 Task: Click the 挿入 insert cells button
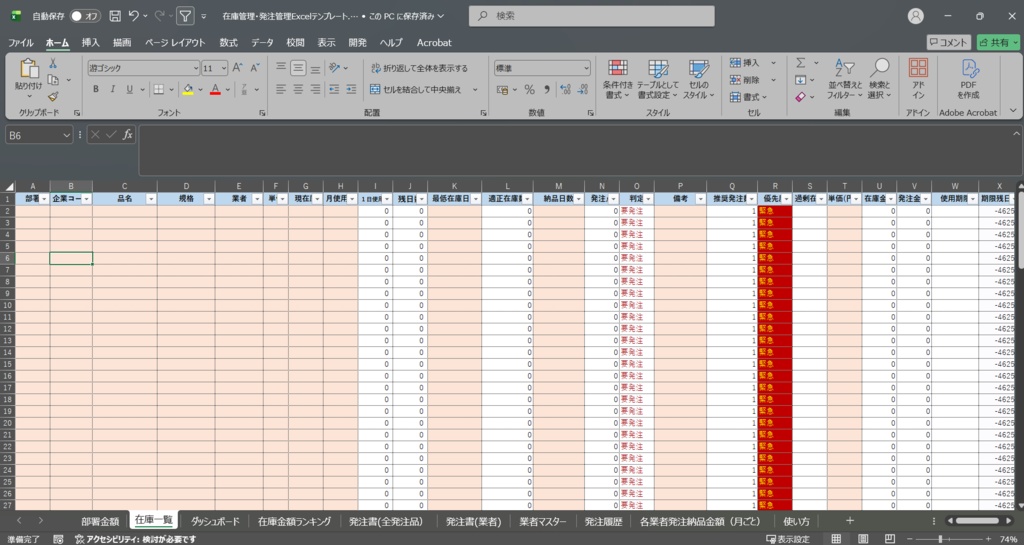click(x=744, y=63)
